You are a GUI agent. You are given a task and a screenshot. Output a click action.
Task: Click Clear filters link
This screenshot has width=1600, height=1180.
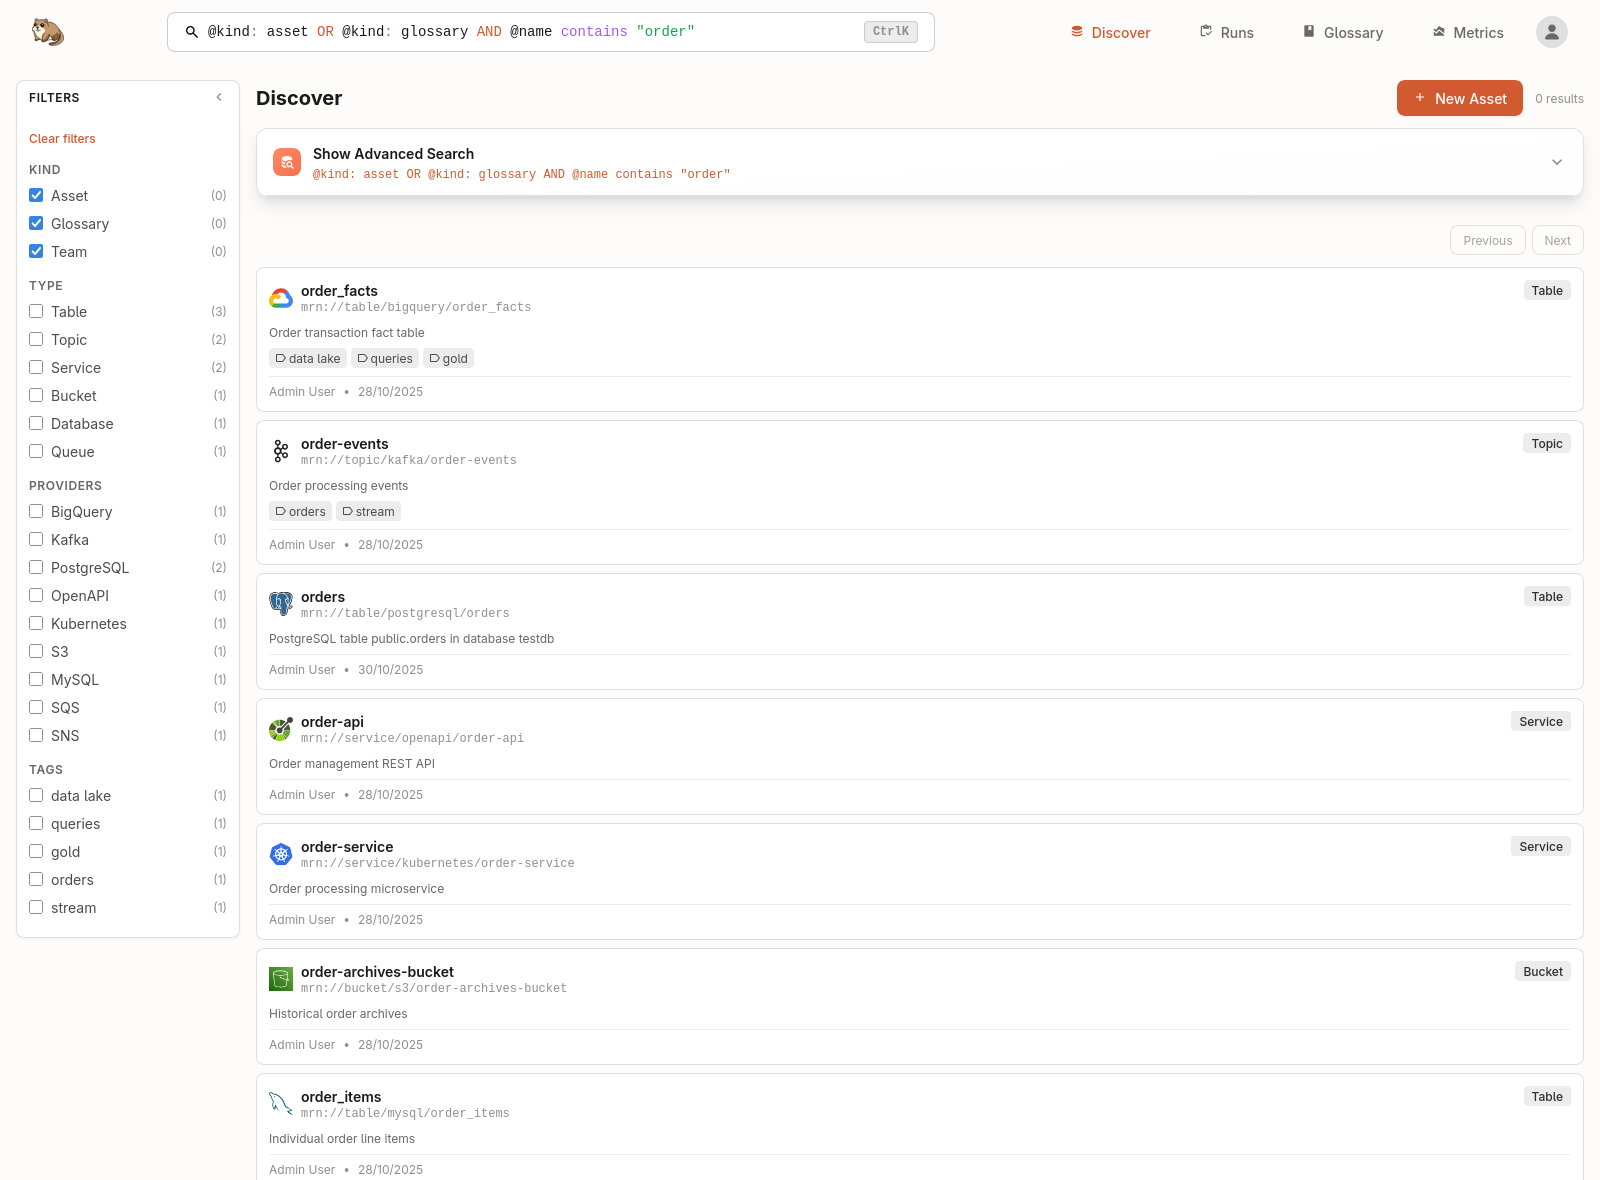(x=62, y=138)
